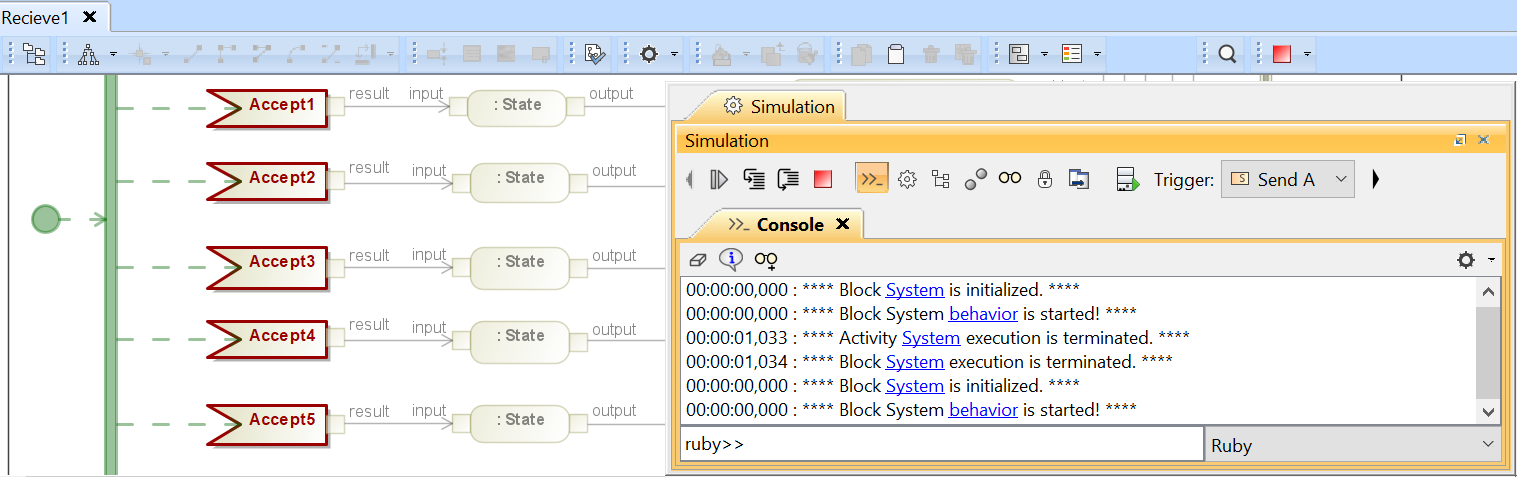Switch to the Console tab
Screen dimensions: 1517x477
click(789, 225)
